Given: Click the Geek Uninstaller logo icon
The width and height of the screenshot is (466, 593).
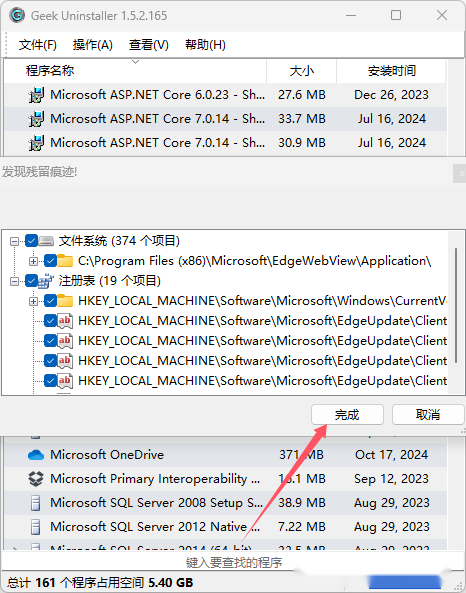Looking at the screenshot, I should pos(17,16).
